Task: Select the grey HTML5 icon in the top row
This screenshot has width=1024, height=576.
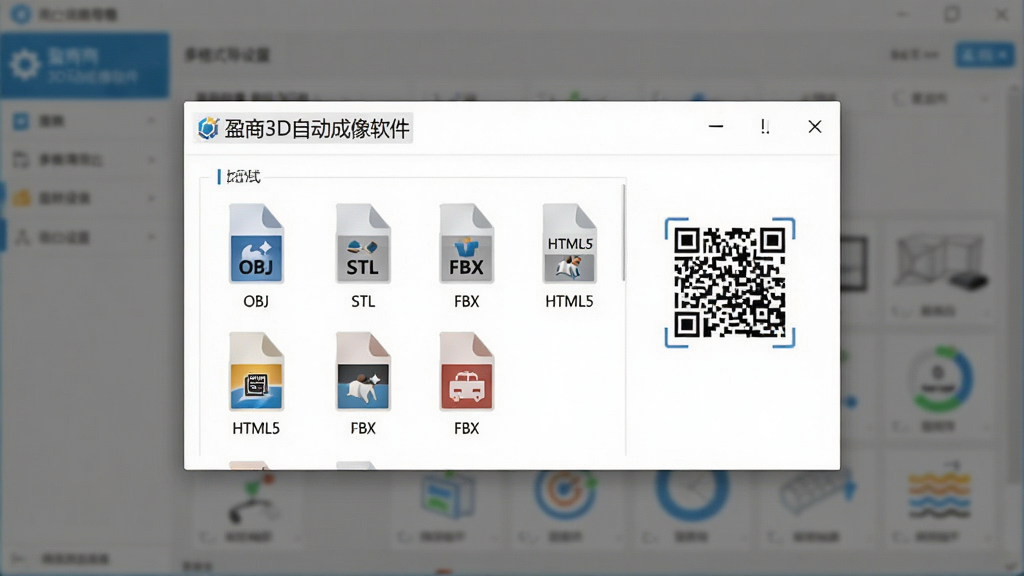Action: (x=569, y=243)
